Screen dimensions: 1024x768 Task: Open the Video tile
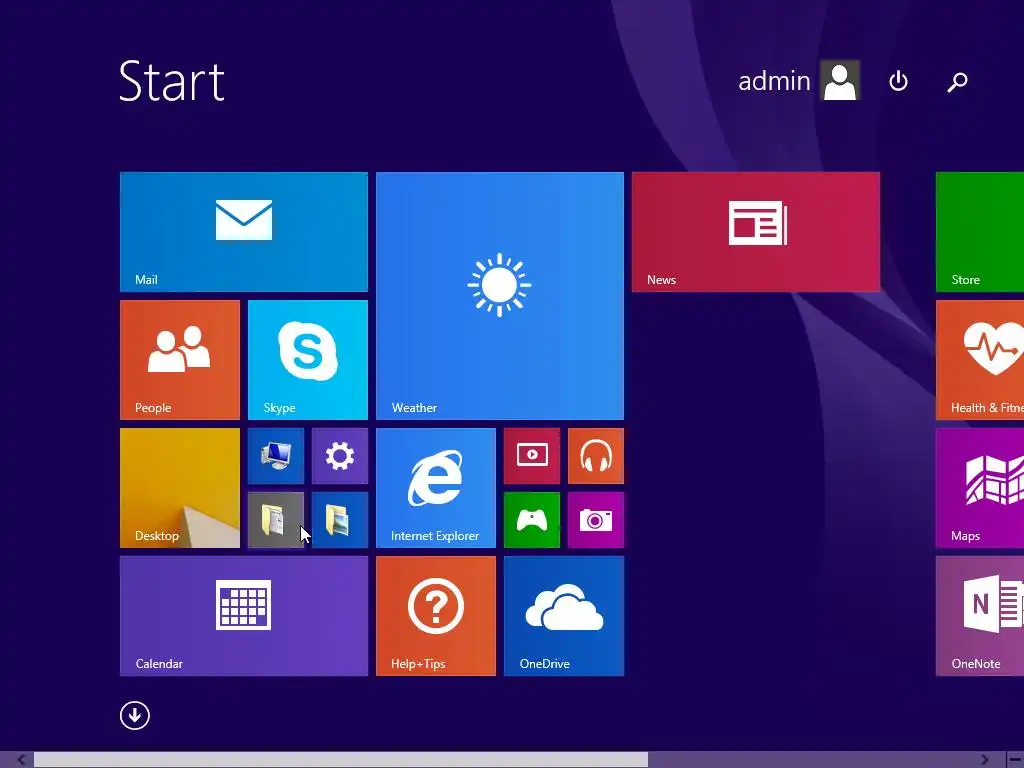[532, 456]
